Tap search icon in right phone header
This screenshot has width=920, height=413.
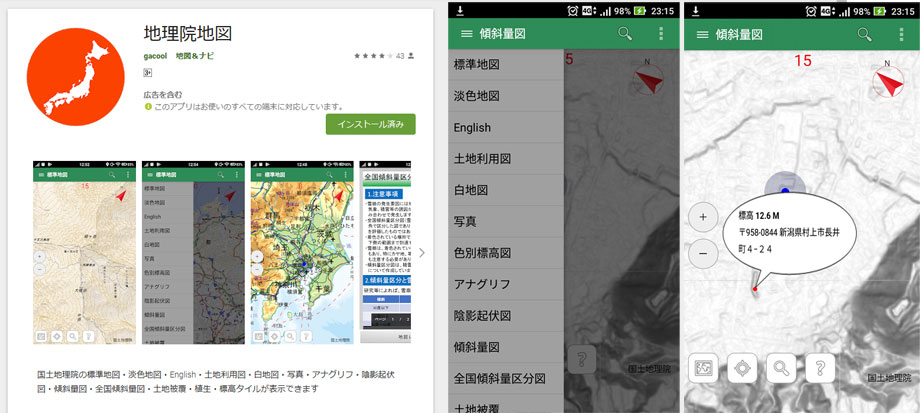coord(864,33)
